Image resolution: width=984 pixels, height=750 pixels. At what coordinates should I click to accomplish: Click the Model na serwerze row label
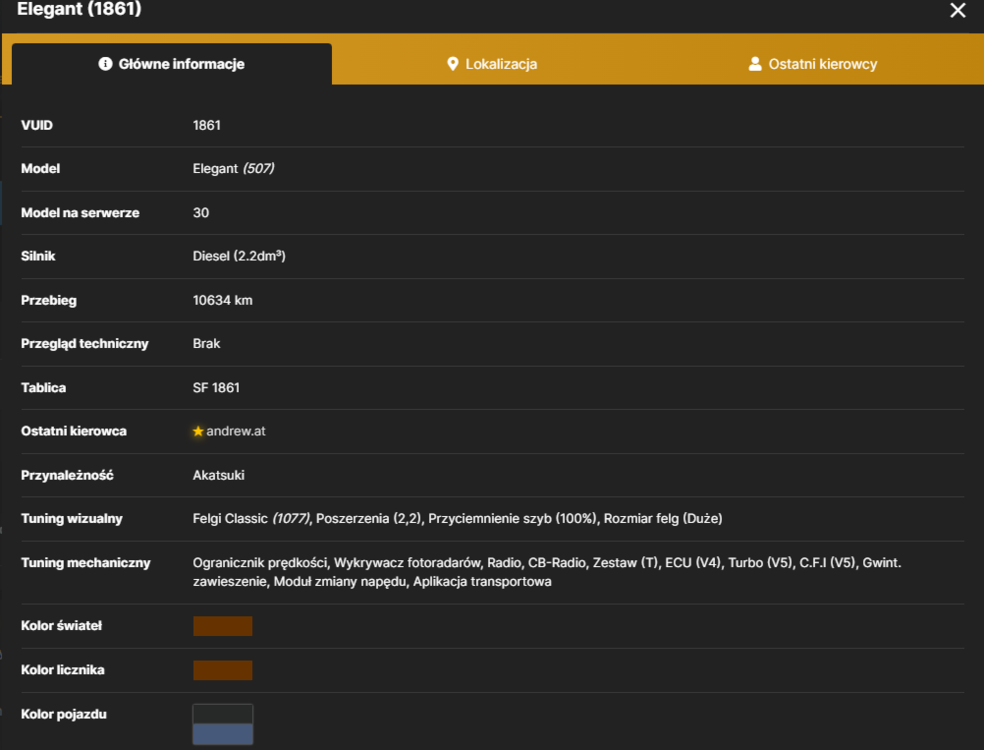80,213
